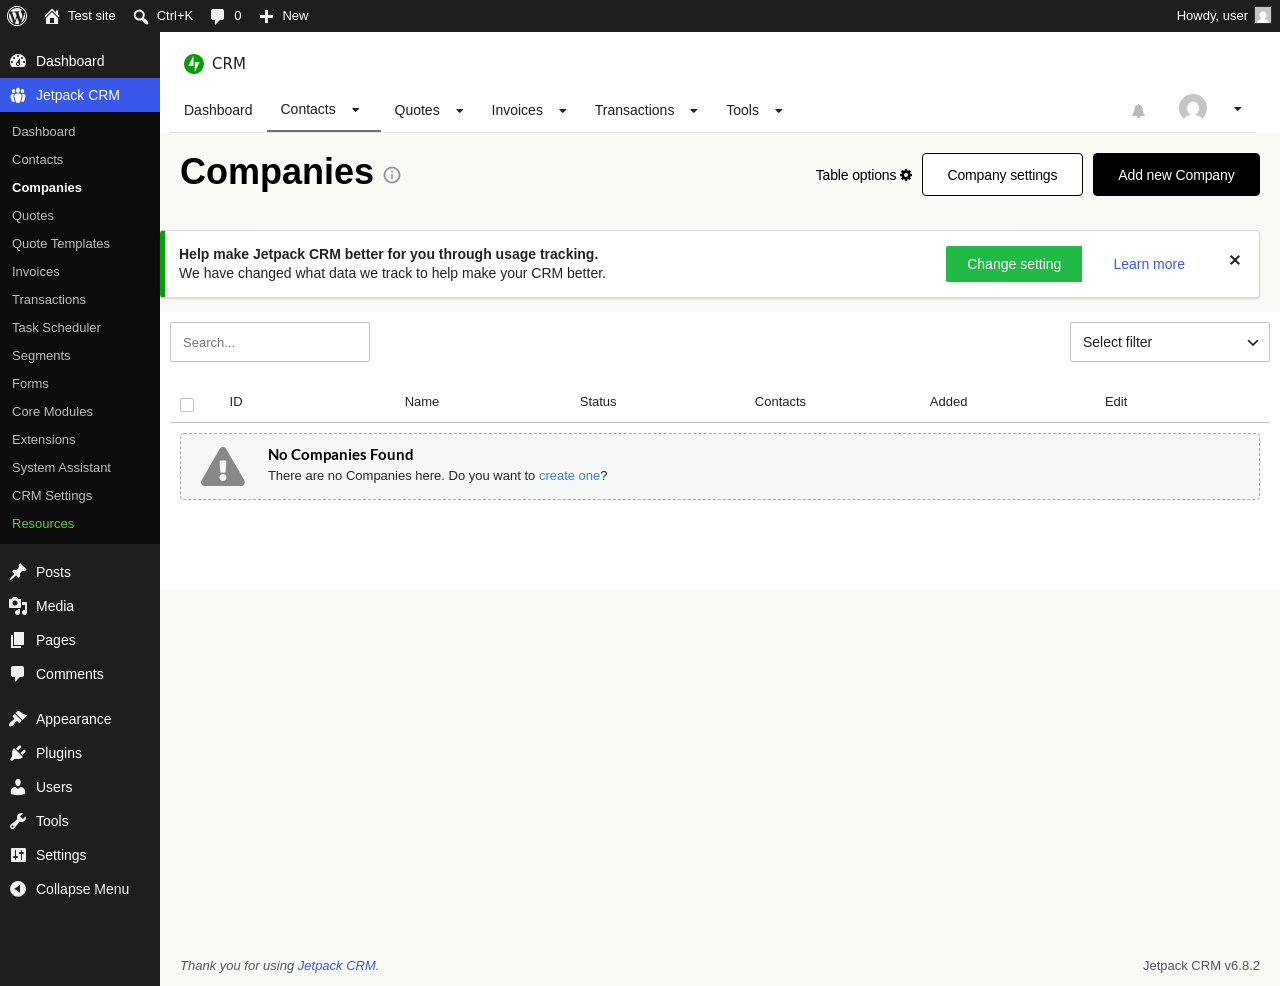Open Contacts in the left sidebar
1280x986 pixels.
[37, 160]
